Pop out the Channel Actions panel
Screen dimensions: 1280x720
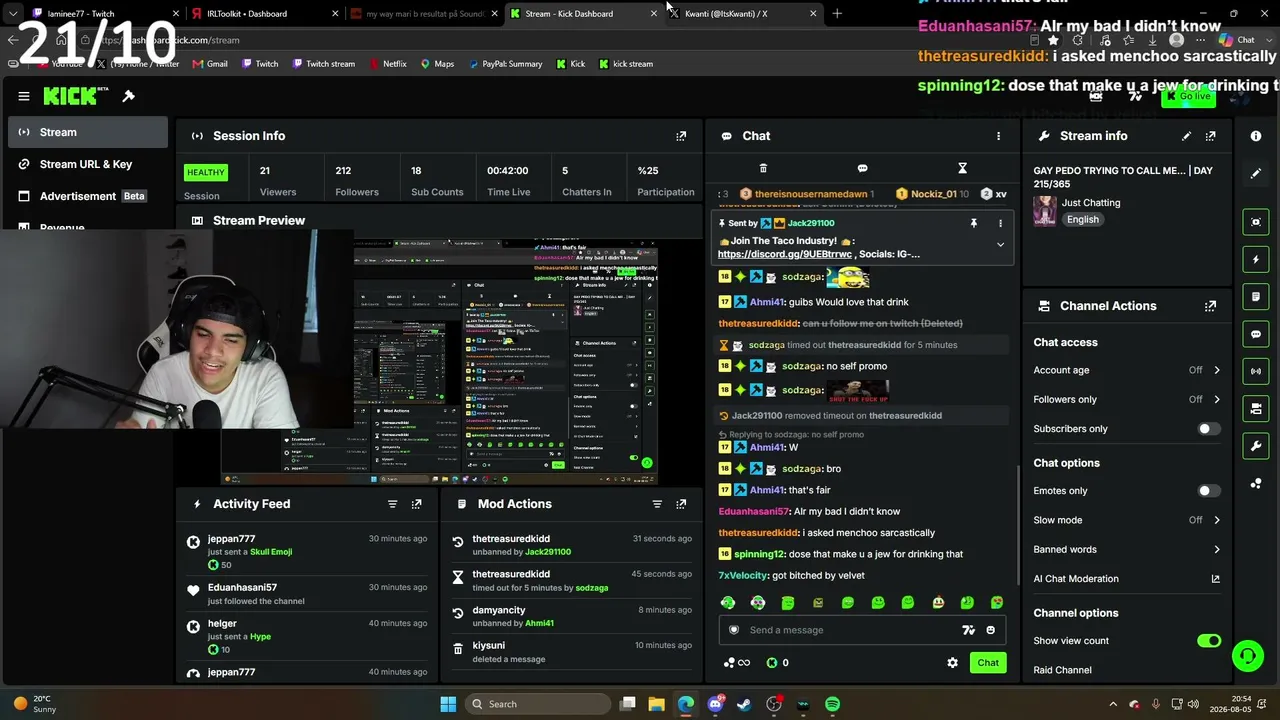pyautogui.click(x=1210, y=306)
